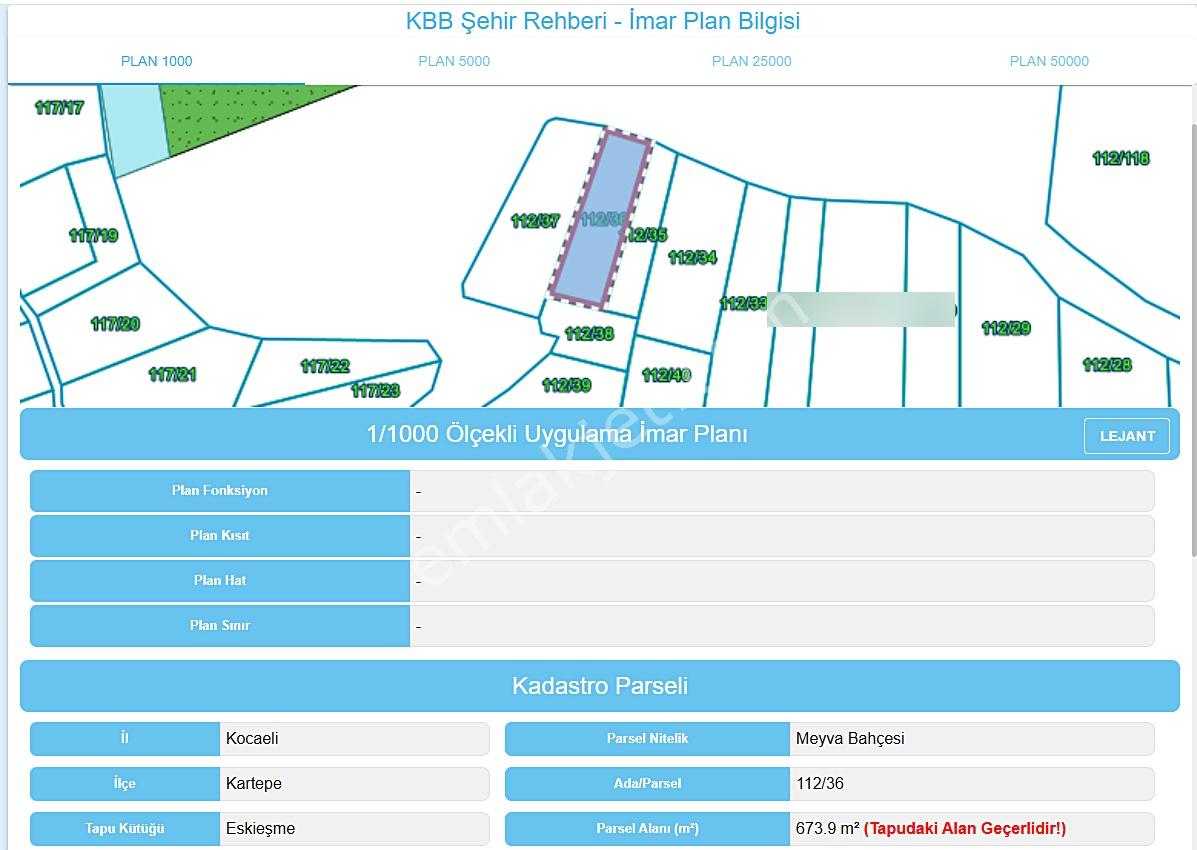Click parcel label 112/29 on the map
The width and height of the screenshot is (1197, 850).
(x=1006, y=328)
